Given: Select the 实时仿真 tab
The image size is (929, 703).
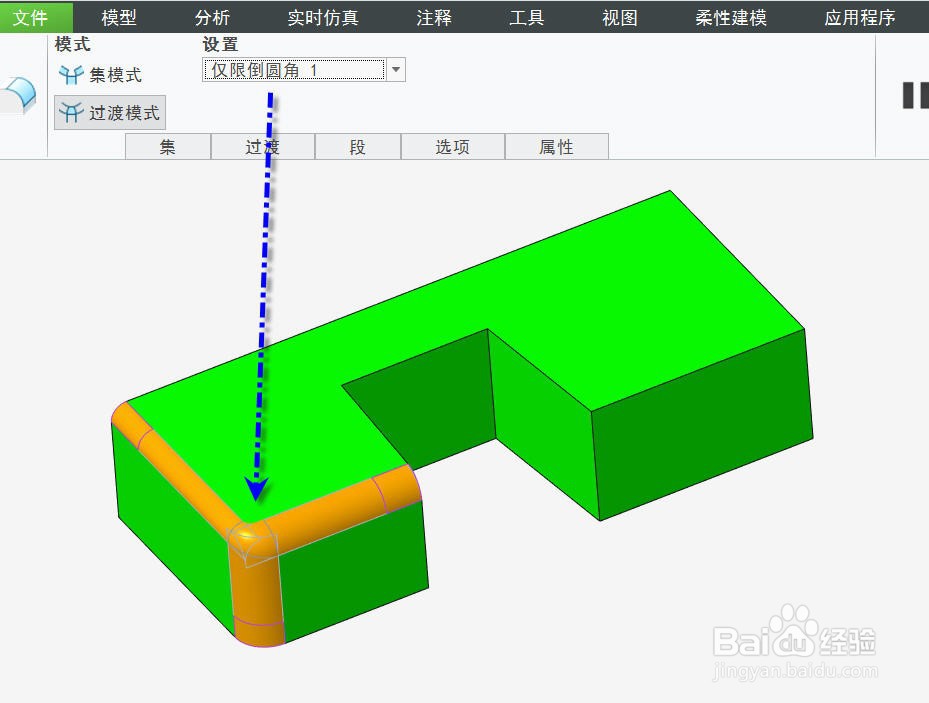Looking at the screenshot, I should tap(323, 17).
